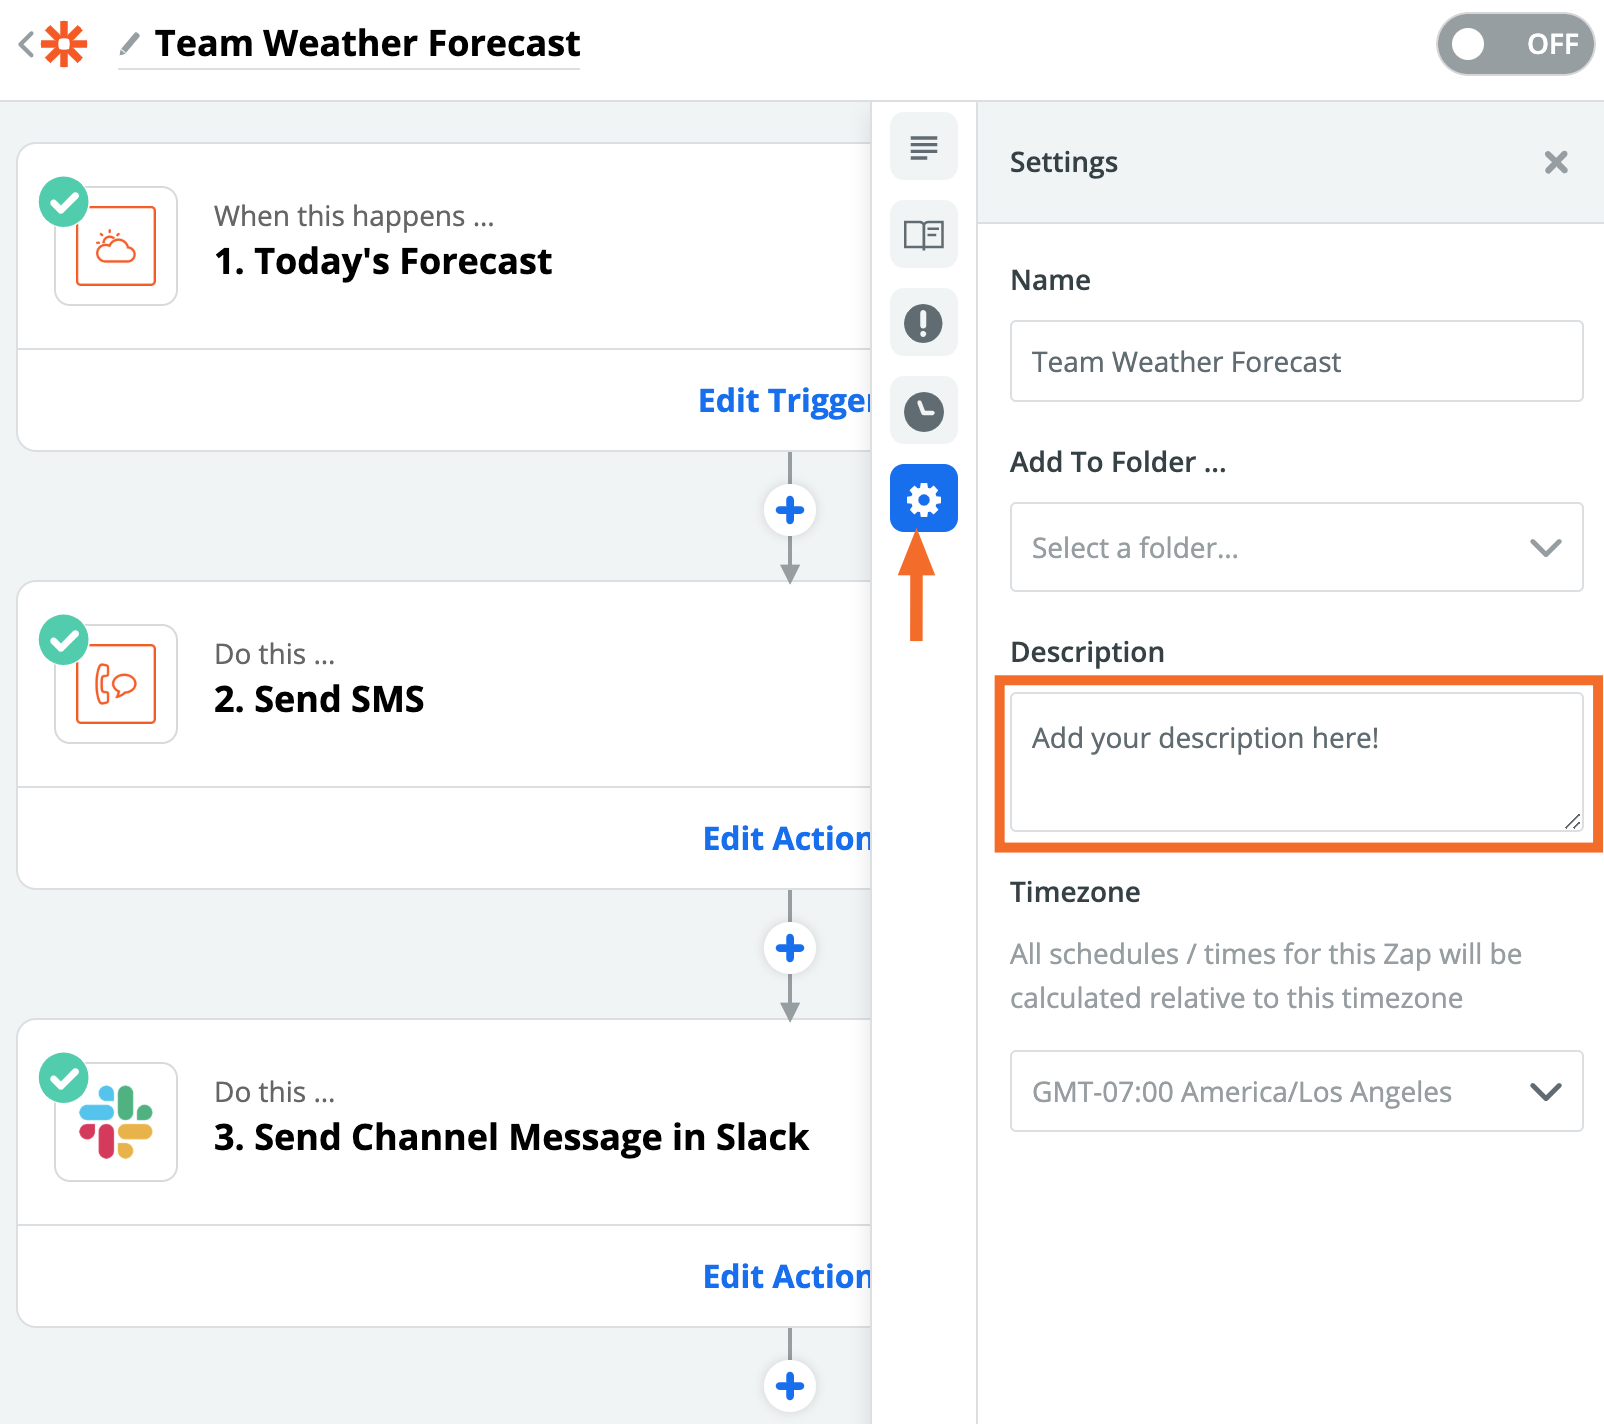Open the GMT-07:00 timezone dropdown
1604x1424 pixels.
coord(1296,1091)
